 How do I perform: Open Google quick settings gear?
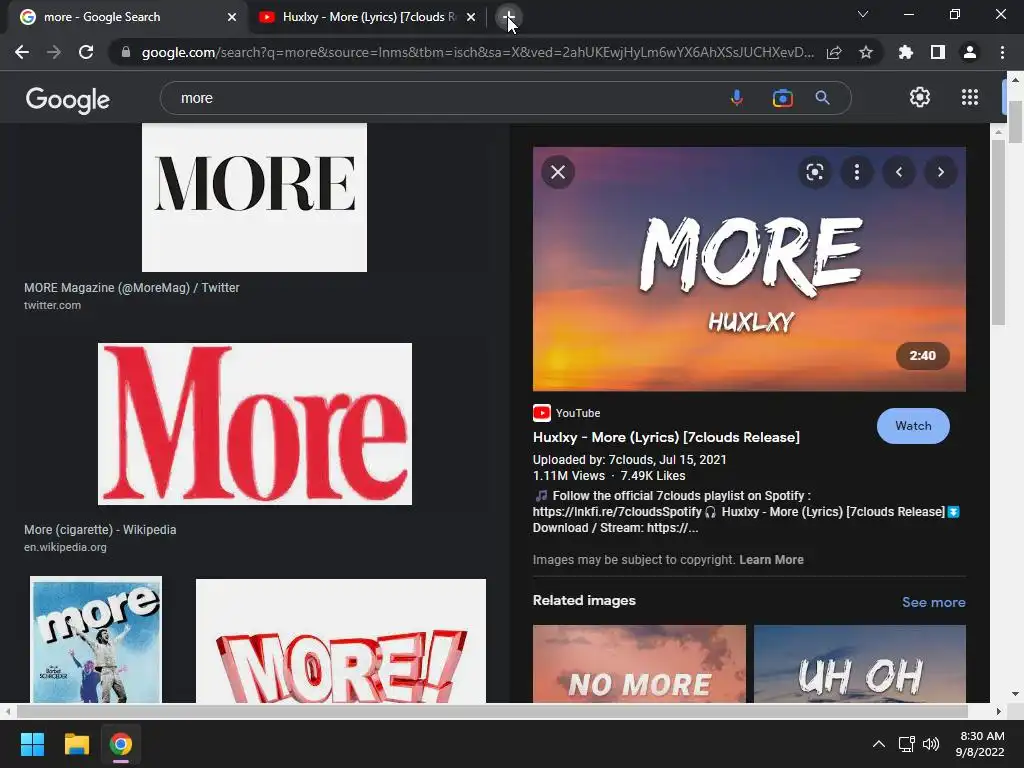tap(920, 97)
